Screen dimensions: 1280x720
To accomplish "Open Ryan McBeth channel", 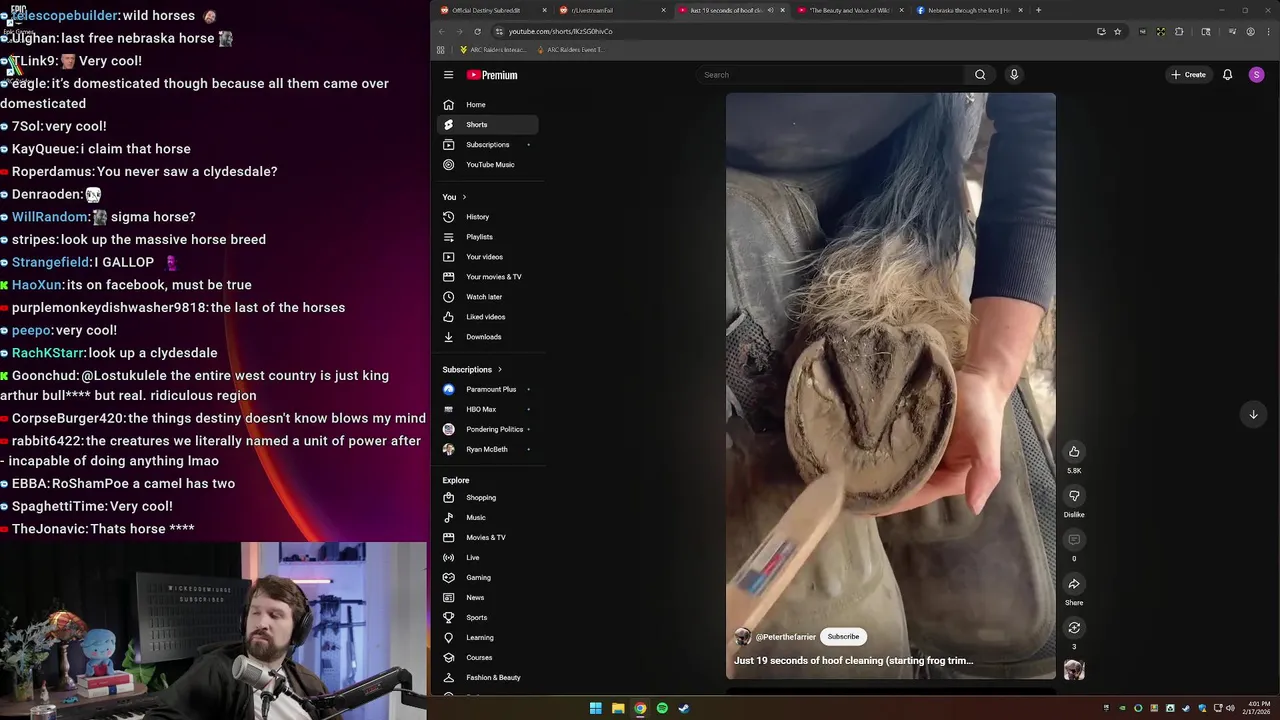I will click(x=488, y=449).
